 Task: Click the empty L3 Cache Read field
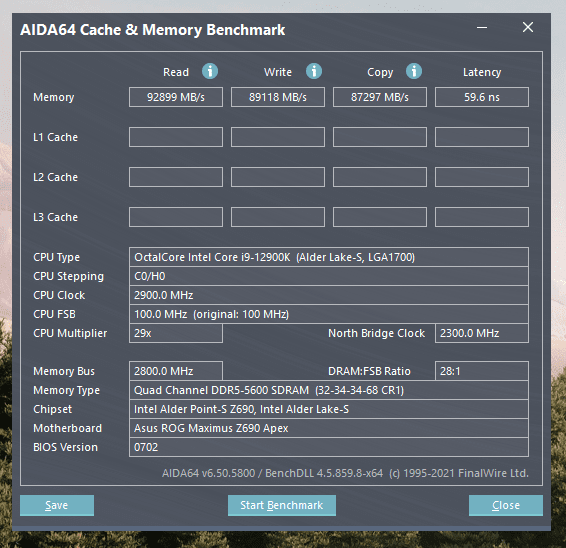176,217
